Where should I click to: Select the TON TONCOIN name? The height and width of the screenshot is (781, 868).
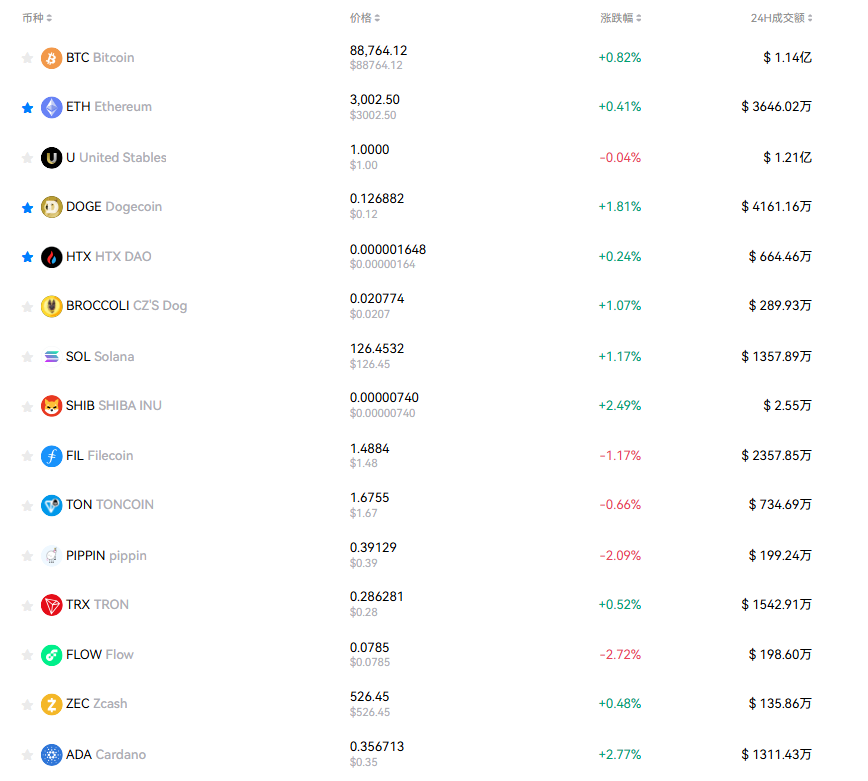pyautogui.click(x=109, y=505)
